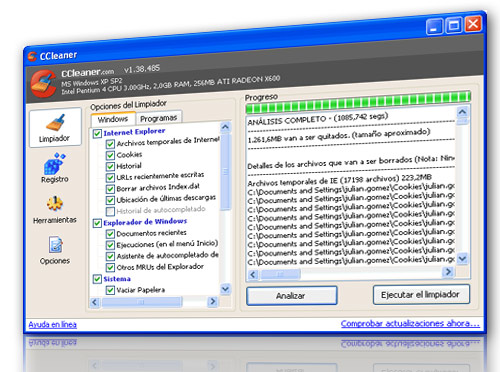Switch to the Programas tab
The height and width of the screenshot is (372, 500).
158,118
